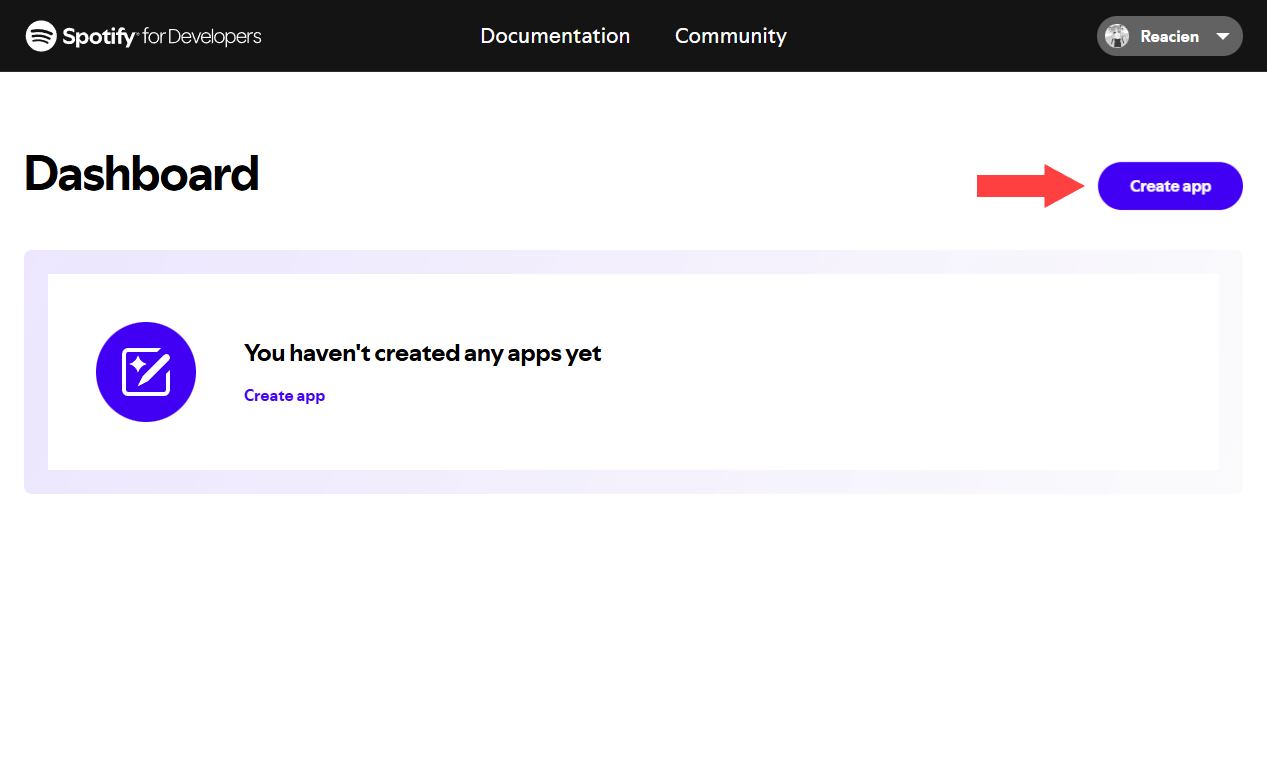Click the message saying you haven't created apps
The image size is (1267, 763).
coord(422,353)
